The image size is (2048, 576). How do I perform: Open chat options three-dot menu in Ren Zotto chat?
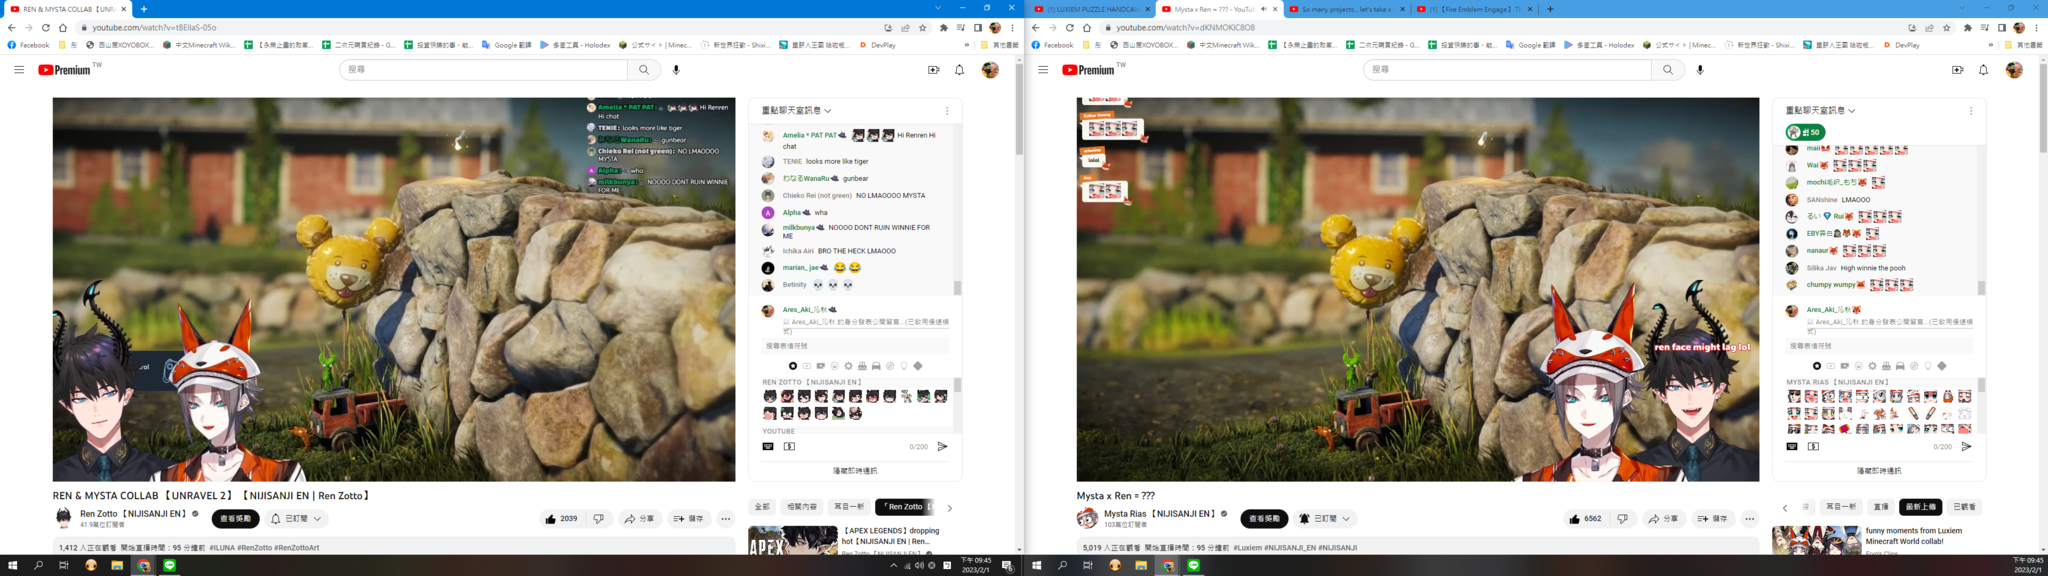tap(947, 111)
